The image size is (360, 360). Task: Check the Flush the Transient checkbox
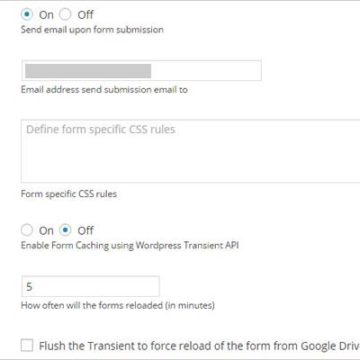27,345
